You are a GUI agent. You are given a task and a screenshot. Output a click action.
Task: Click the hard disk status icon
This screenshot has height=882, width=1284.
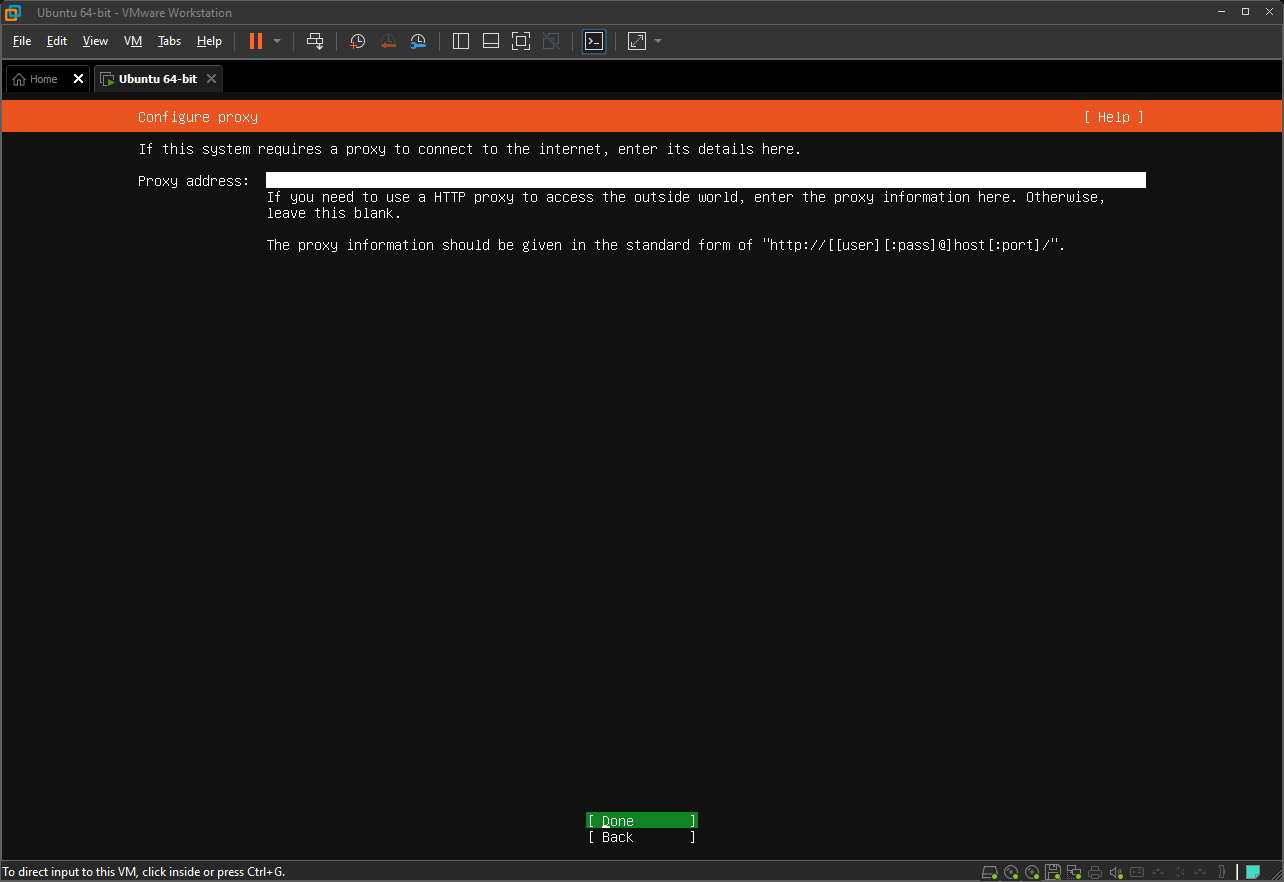pyautogui.click(x=990, y=872)
